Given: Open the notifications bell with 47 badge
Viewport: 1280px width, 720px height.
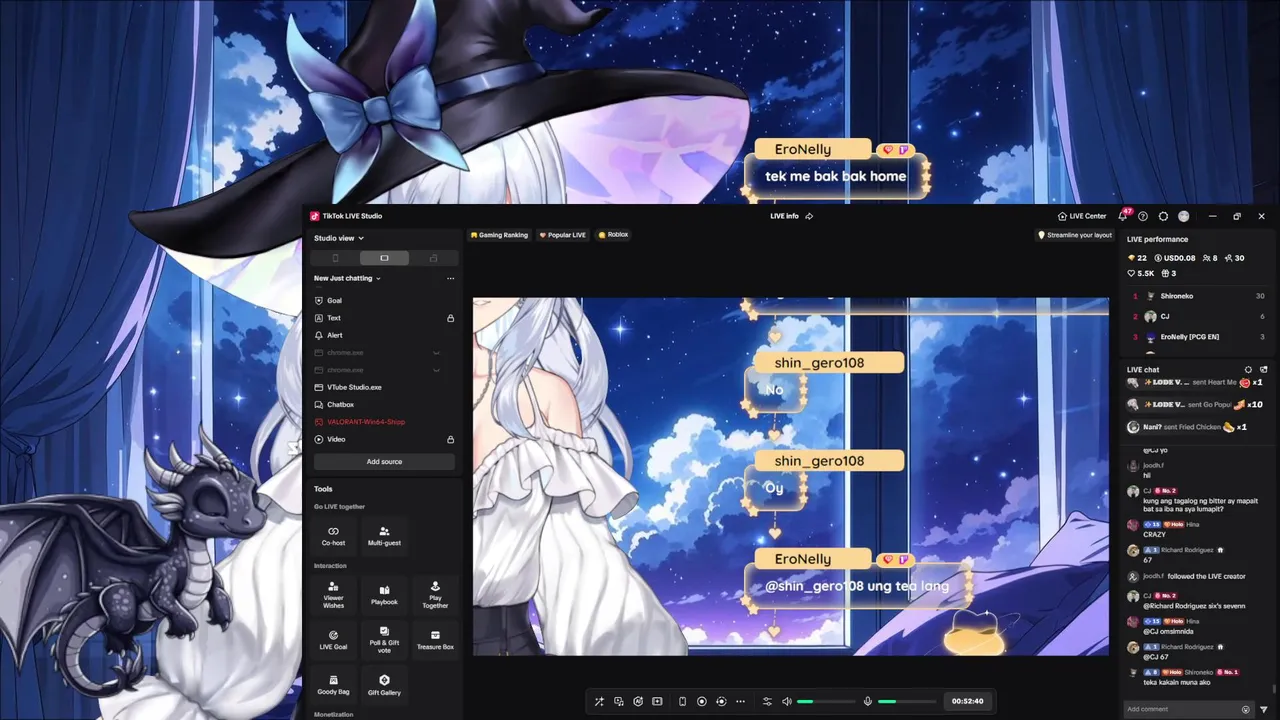Looking at the screenshot, I should pyautogui.click(x=1123, y=216).
